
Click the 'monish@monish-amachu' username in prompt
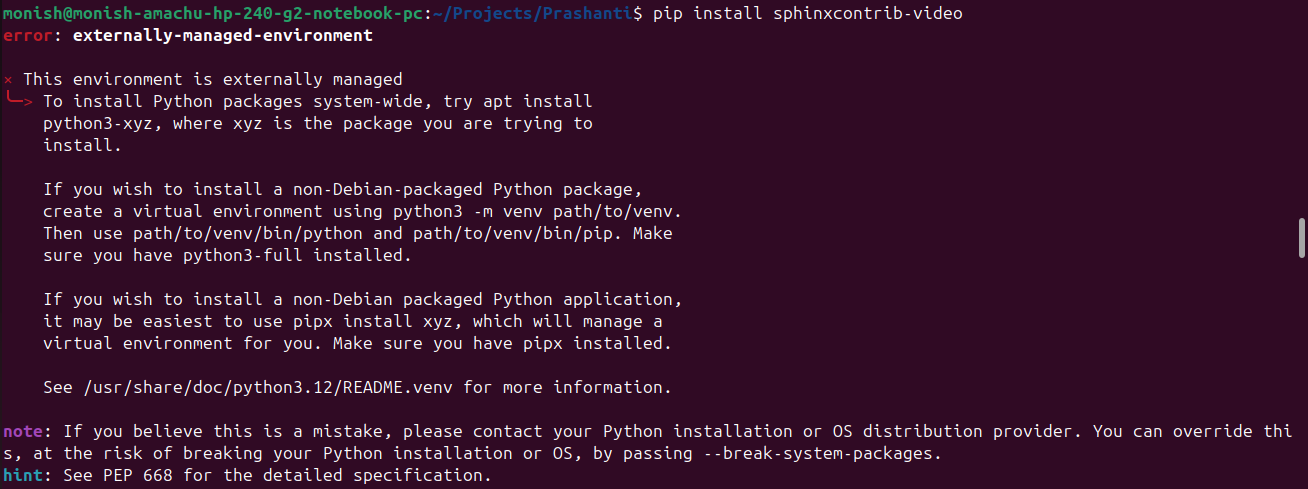click(x=100, y=14)
